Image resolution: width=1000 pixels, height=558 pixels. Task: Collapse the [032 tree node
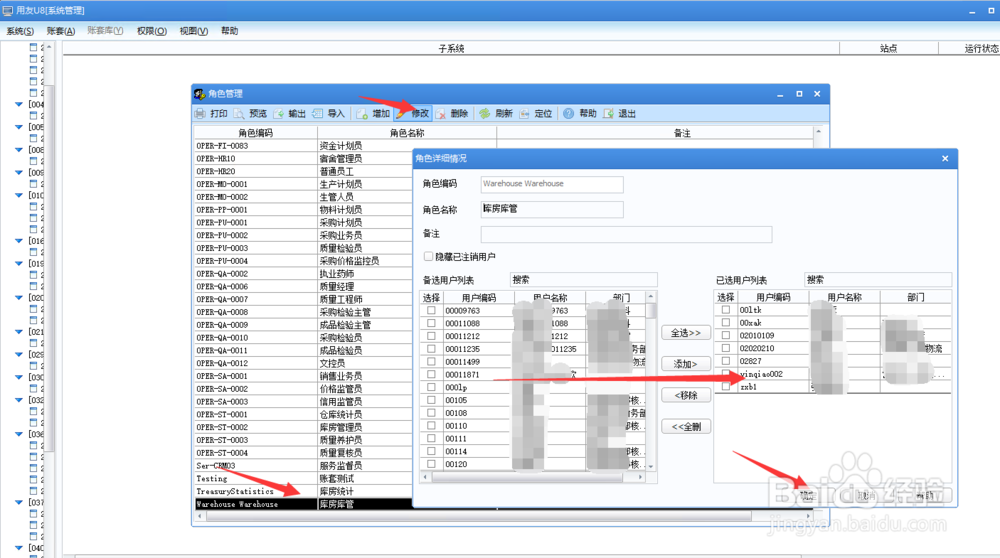tap(18, 400)
